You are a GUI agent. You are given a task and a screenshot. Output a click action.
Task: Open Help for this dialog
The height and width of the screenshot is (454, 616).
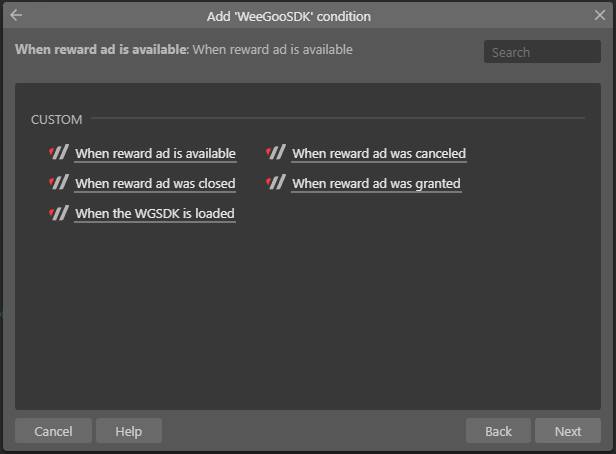coord(128,431)
